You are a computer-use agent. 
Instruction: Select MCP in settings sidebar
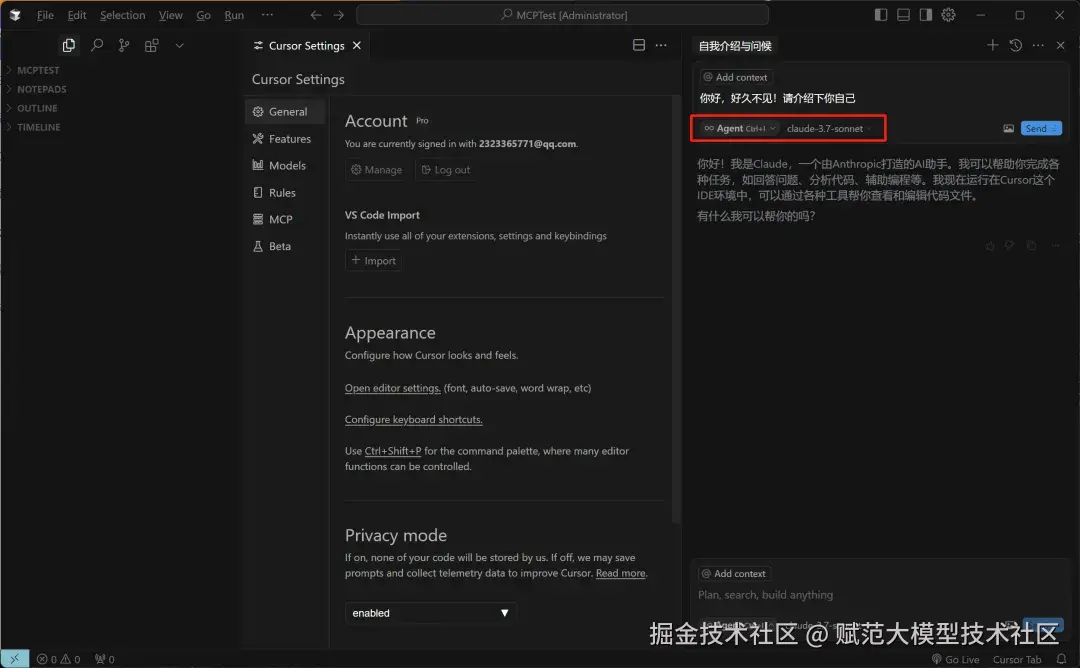click(x=284, y=219)
